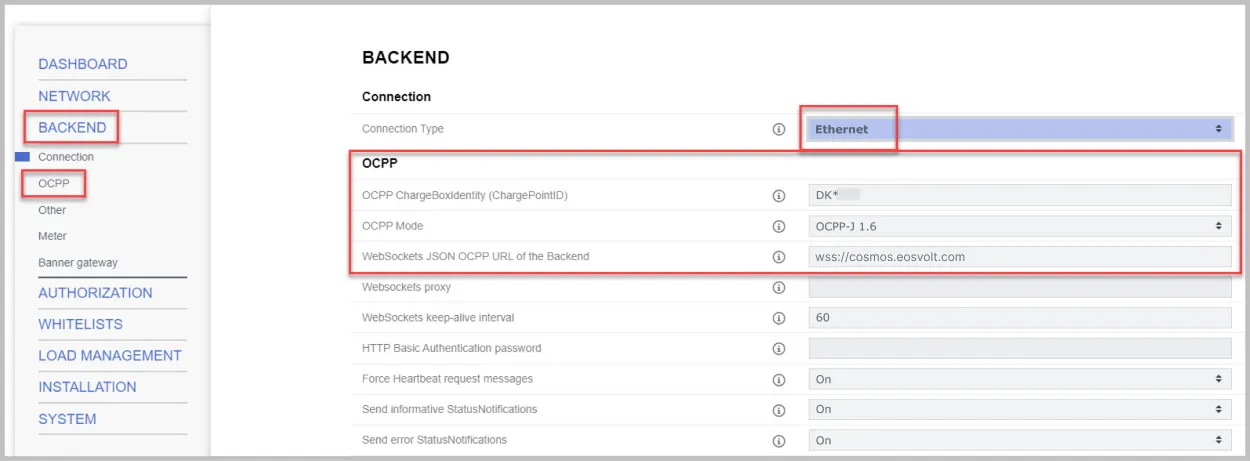
Task: View info for WebSockets JSON OCPP URL
Action: 779,257
